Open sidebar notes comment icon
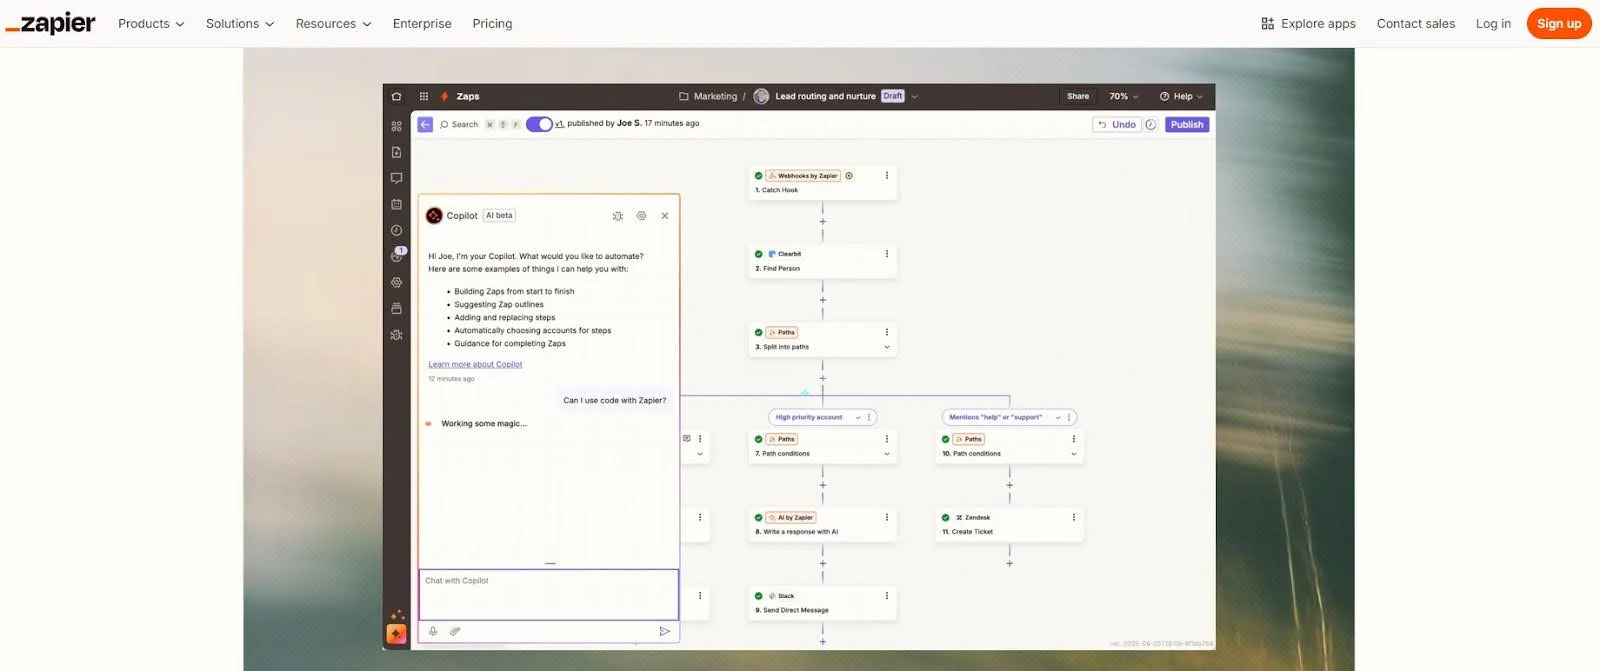This screenshot has height=671, width=1600. pyautogui.click(x=397, y=178)
